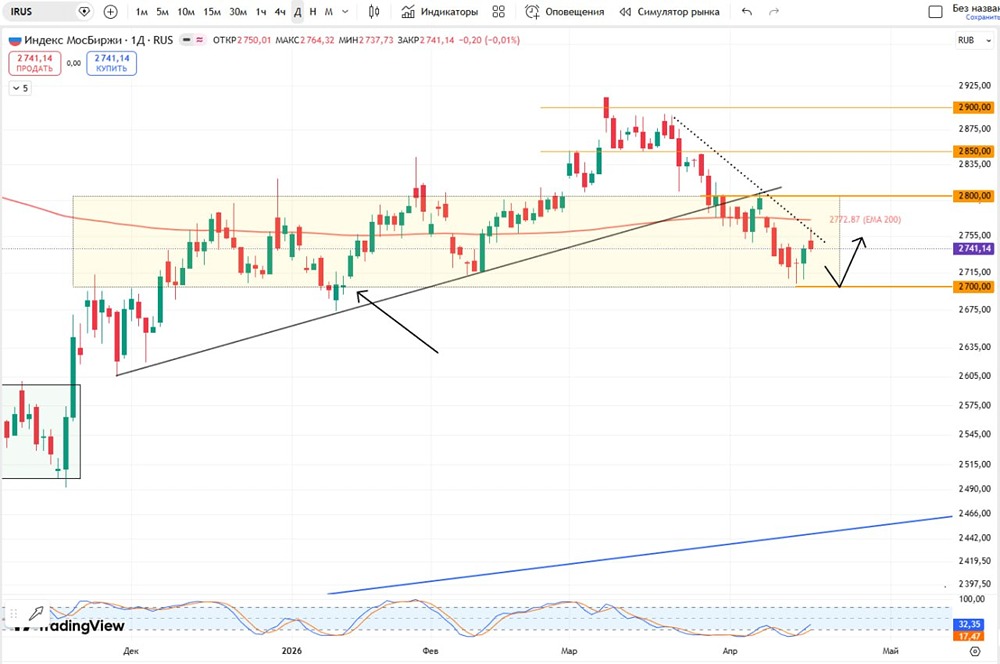This screenshot has height=664, width=1000.
Task: Click the 100,00 oscillator scale value
Action: click(972, 599)
